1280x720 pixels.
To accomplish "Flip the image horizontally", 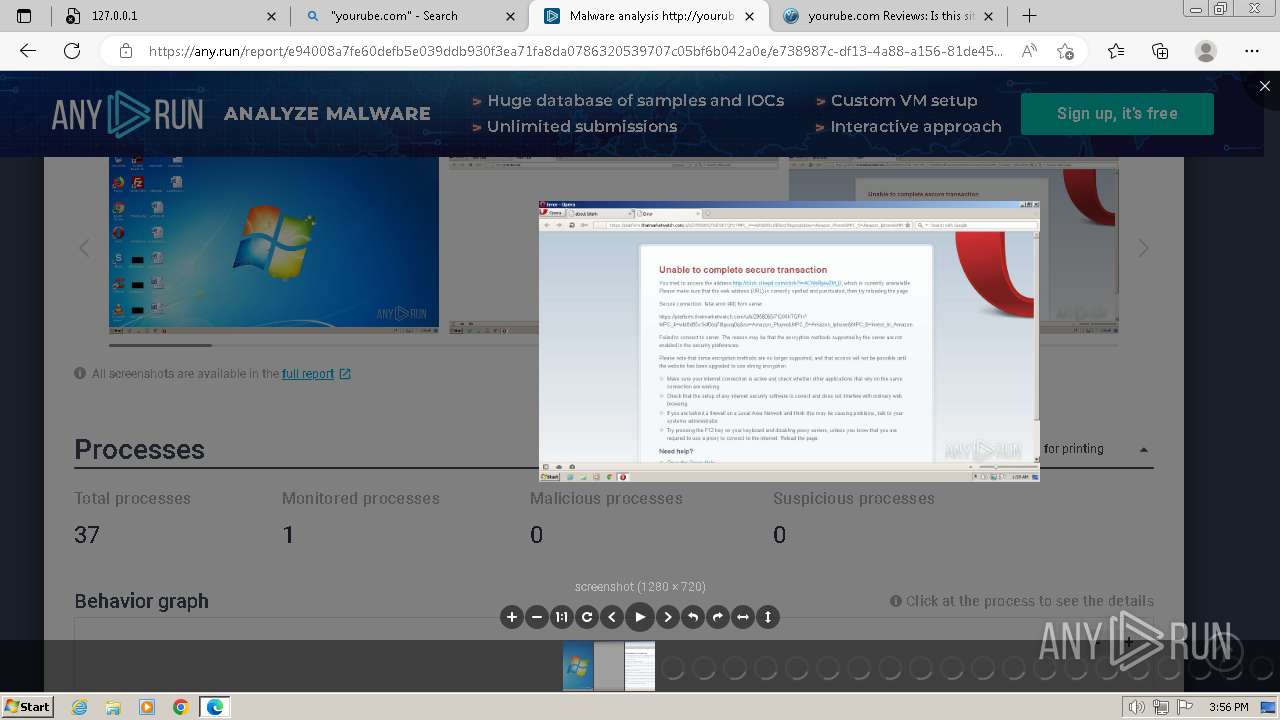I will coord(743,617).
